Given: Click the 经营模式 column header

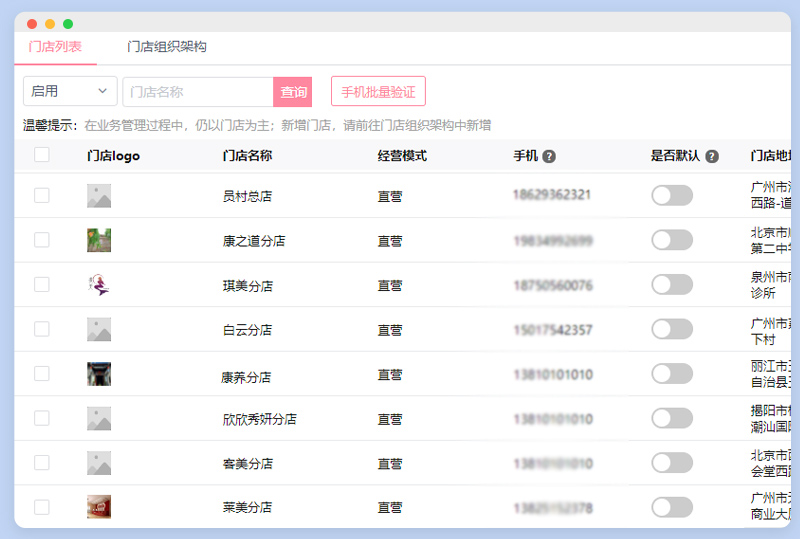Looking at the screenshot, I should click(x=402, y=156).
